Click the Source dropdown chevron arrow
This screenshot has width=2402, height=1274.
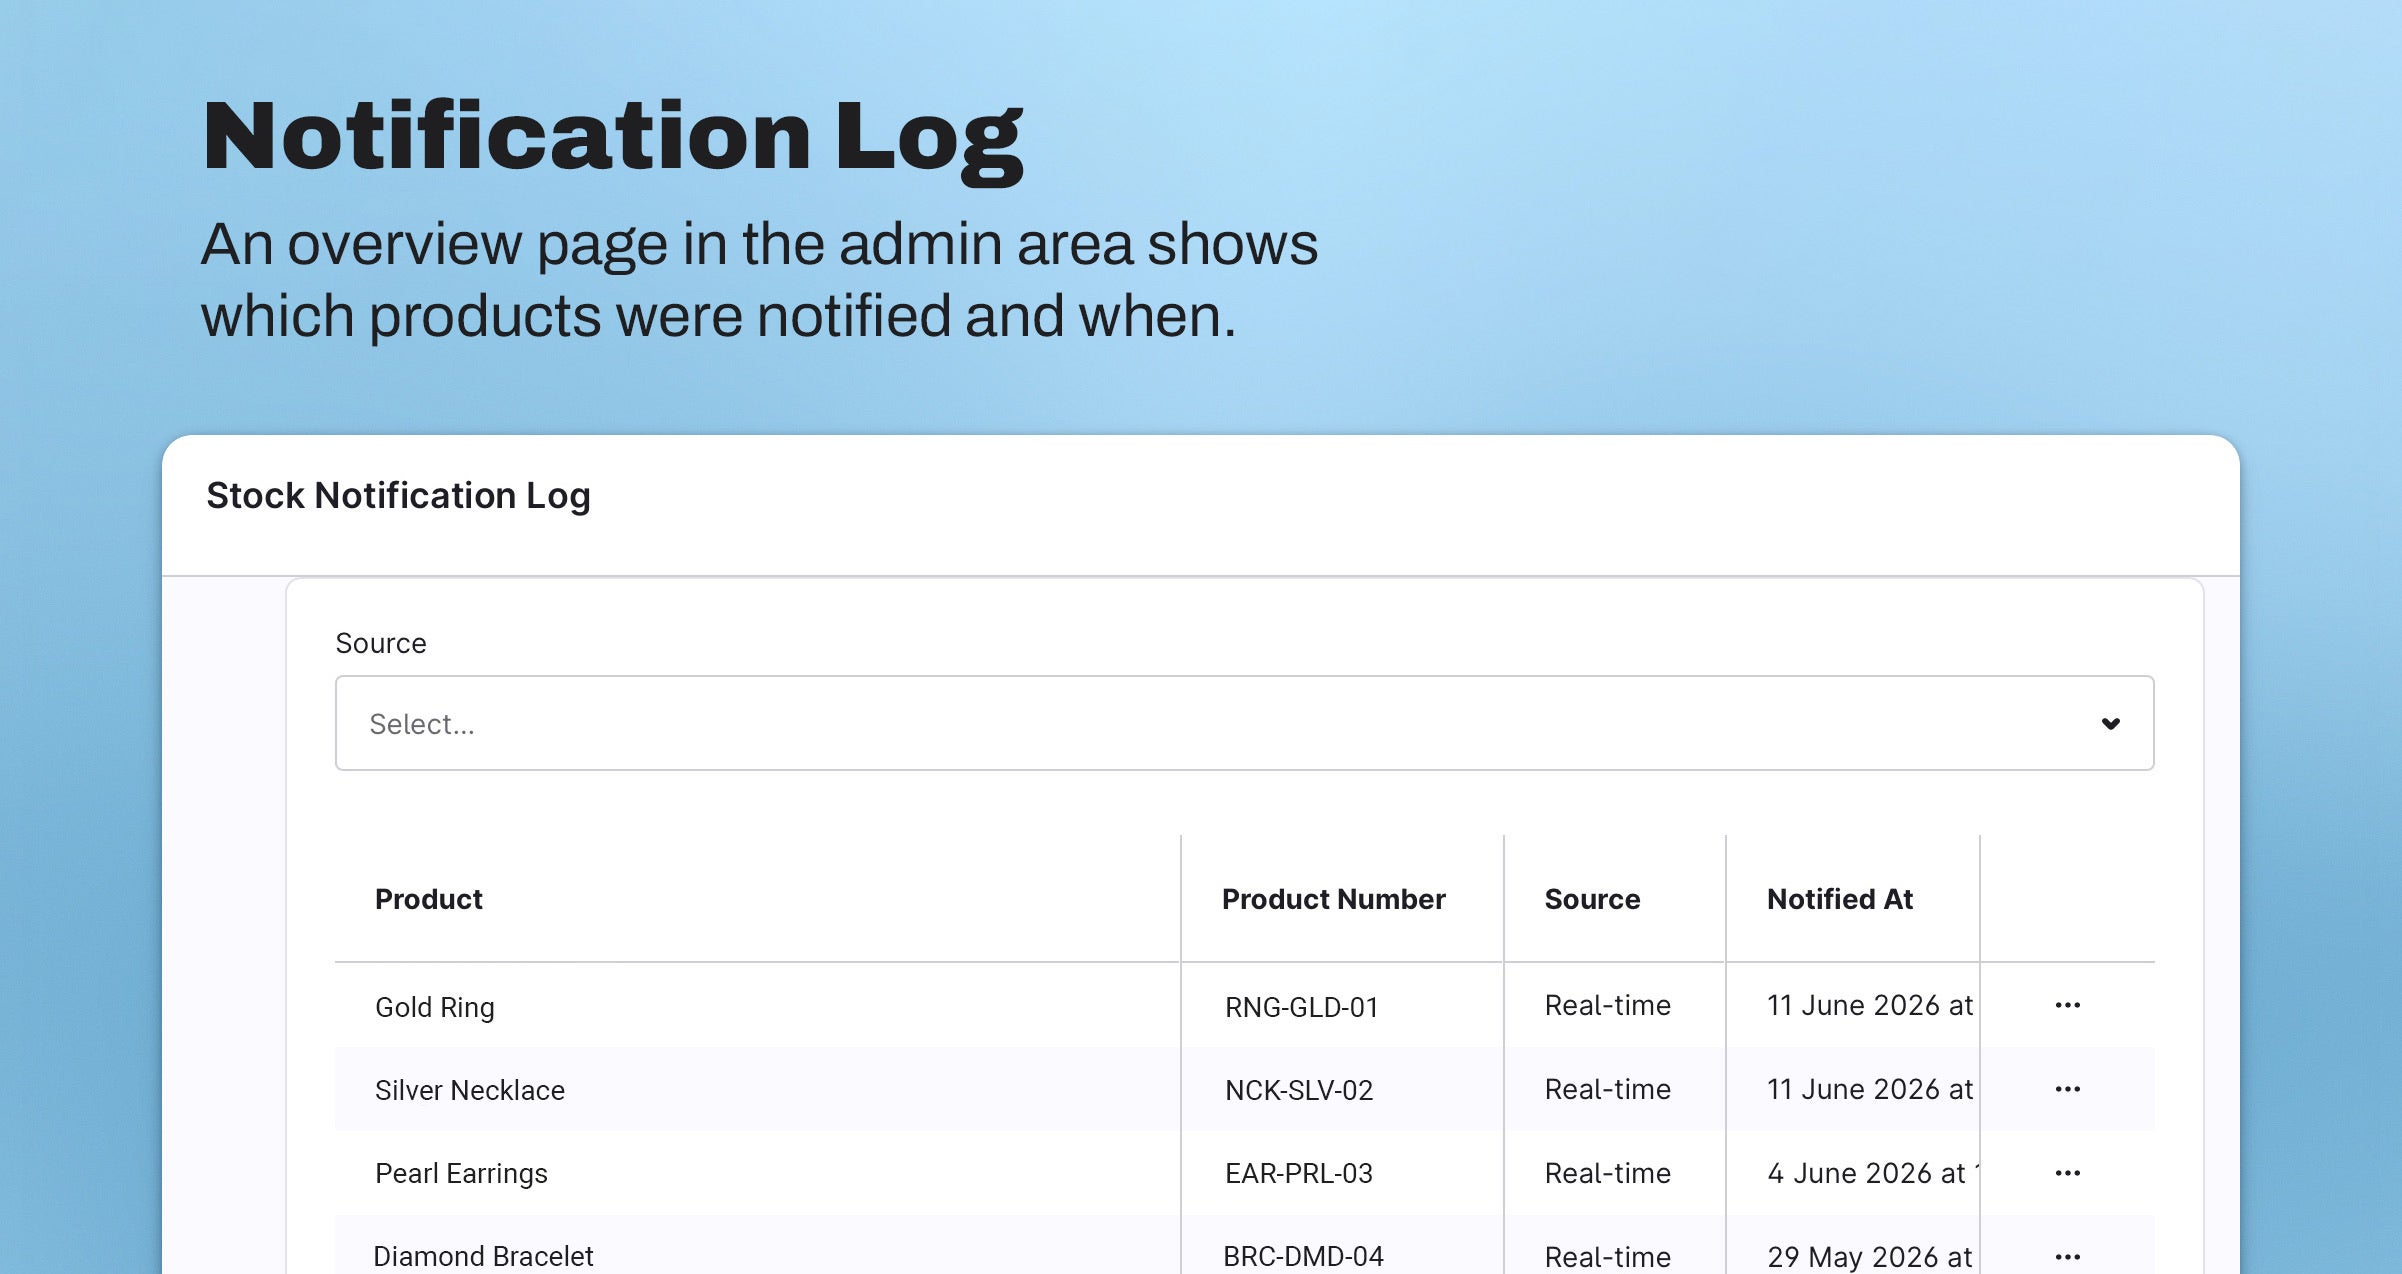pos(2110,723)
